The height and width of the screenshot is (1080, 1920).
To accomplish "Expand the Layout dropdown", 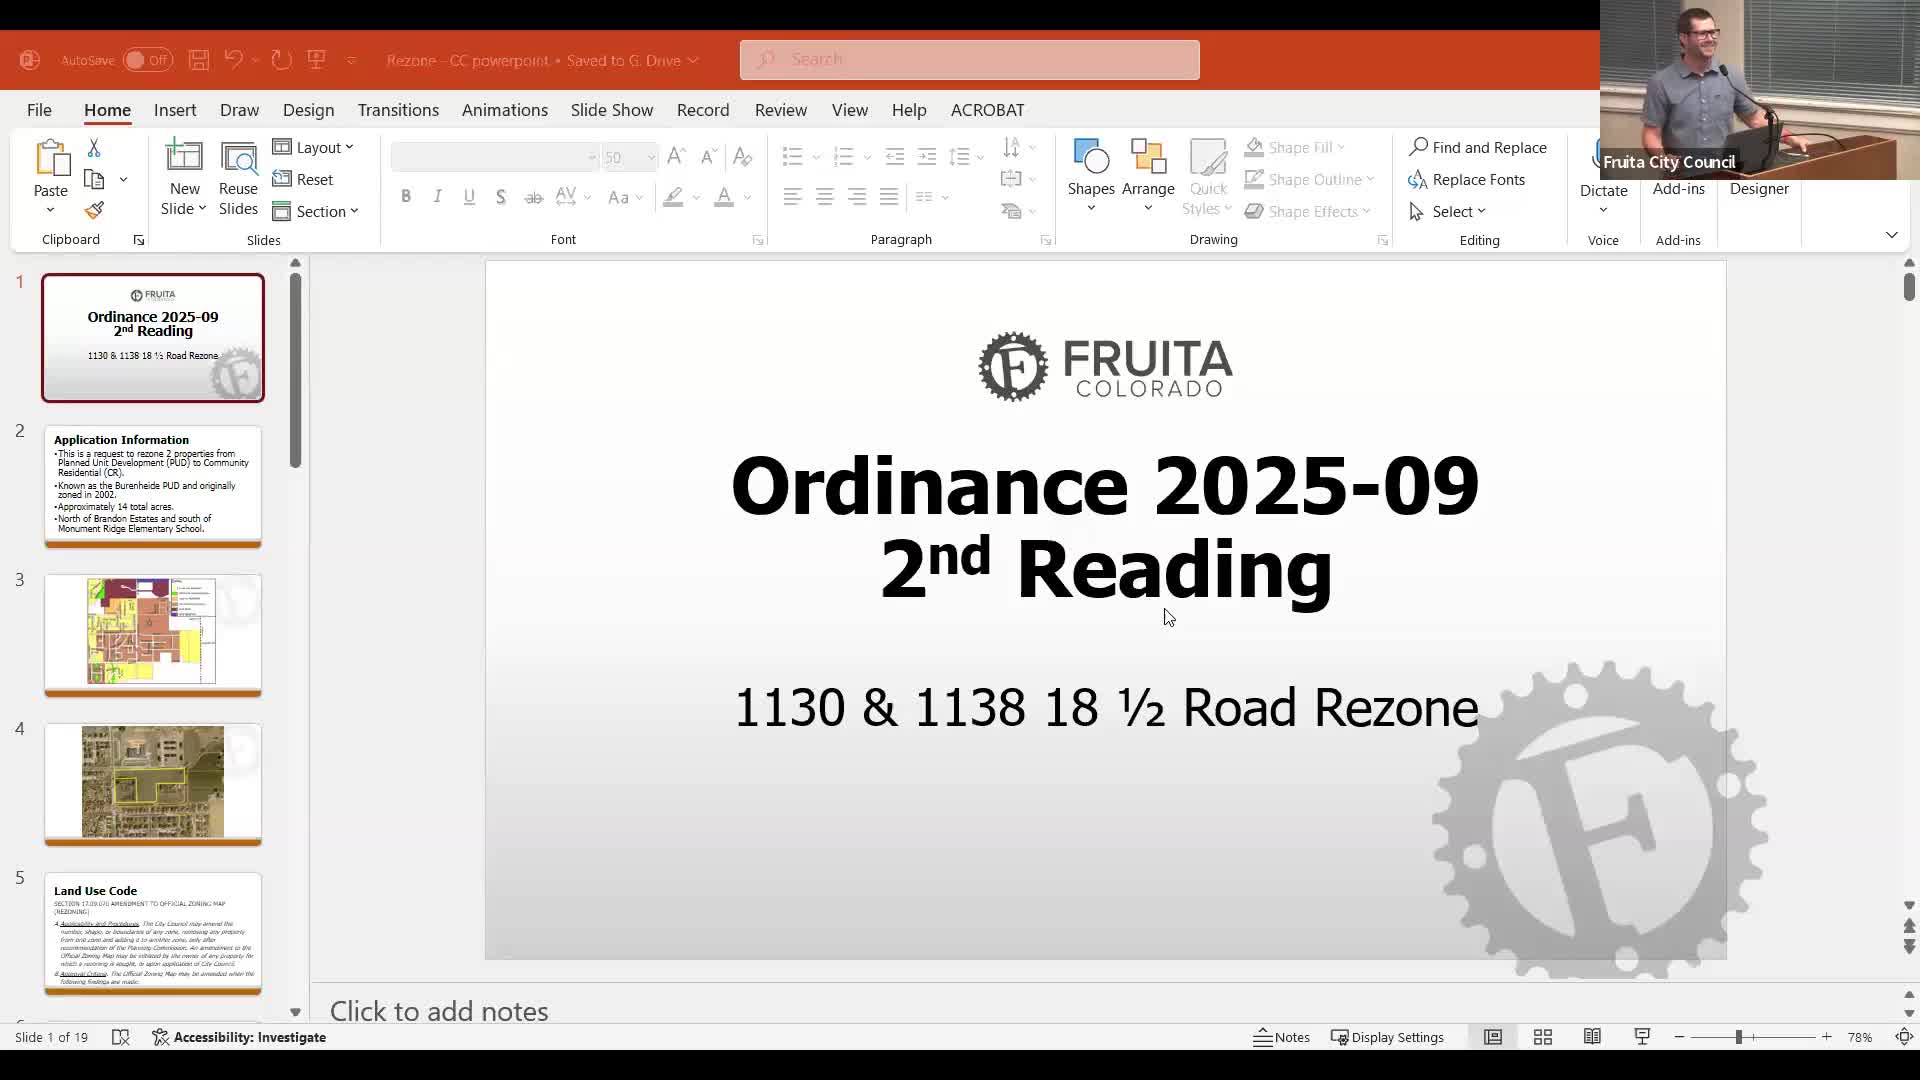I will tap(314, 147).
